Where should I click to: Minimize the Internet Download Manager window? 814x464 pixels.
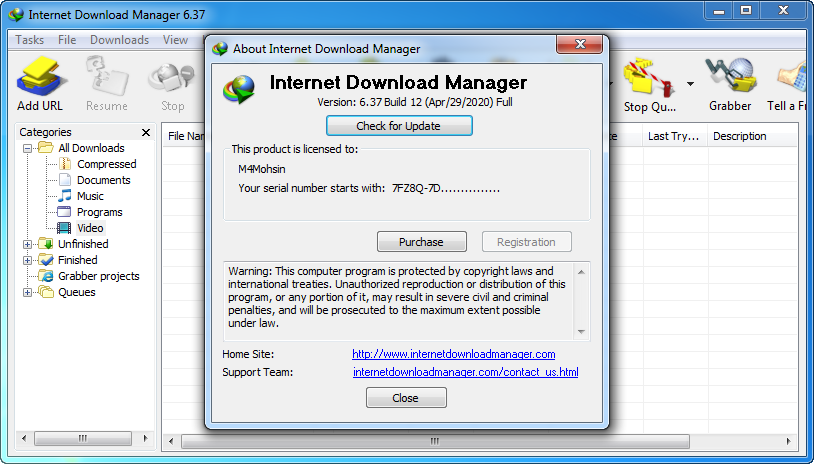point(719,10)
